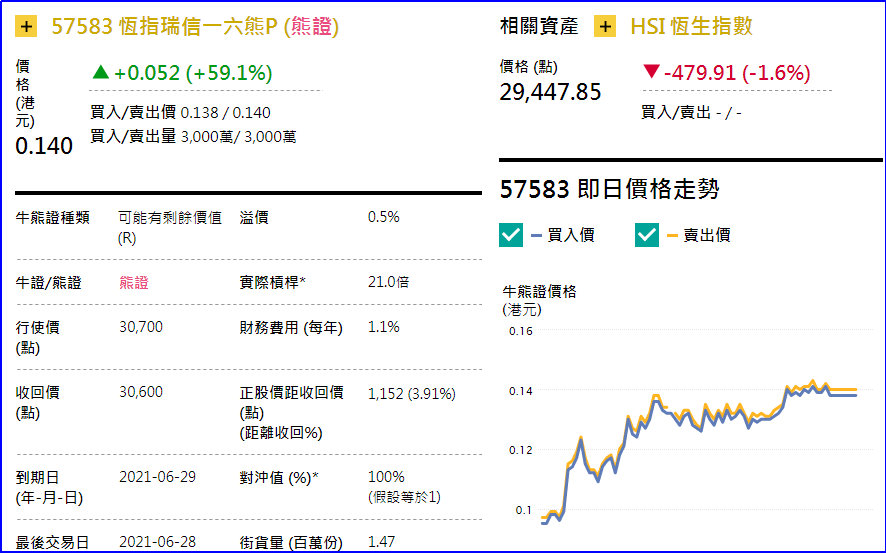The height and width of the screenshot is (553, 886).
Task: Open the HSI 恆生指數 link
Action: (x=691, y=27)
